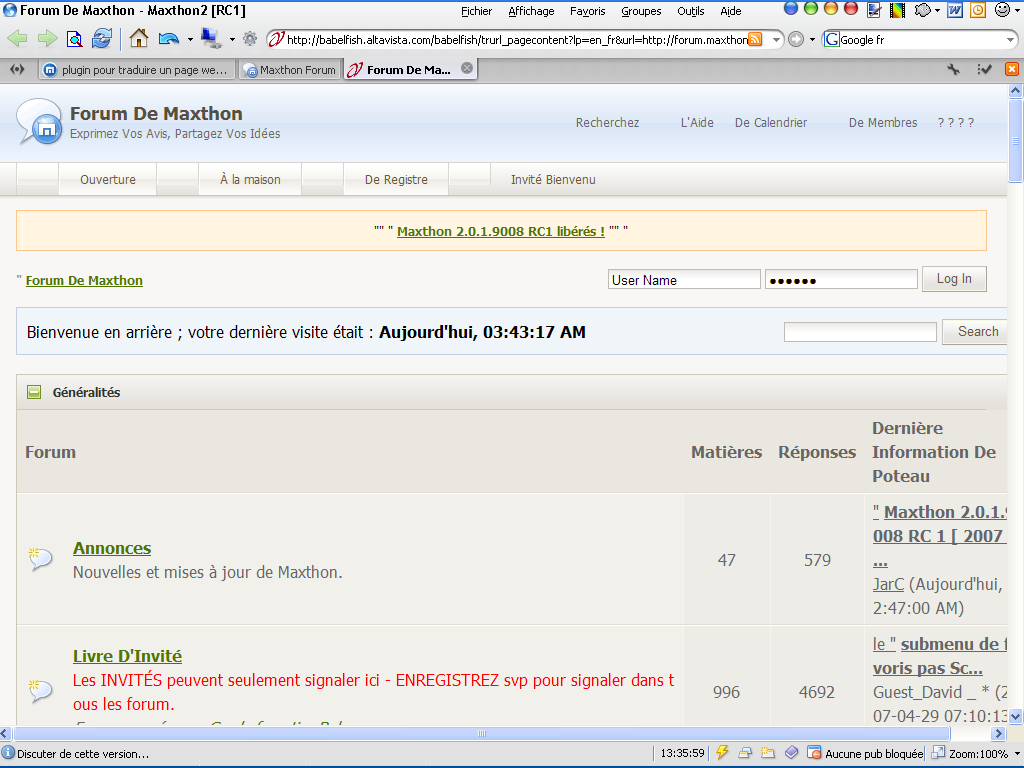Screen dimensions: 1024x768
Task: Close the Forum De Ma... tab
Action: [467, 68]
